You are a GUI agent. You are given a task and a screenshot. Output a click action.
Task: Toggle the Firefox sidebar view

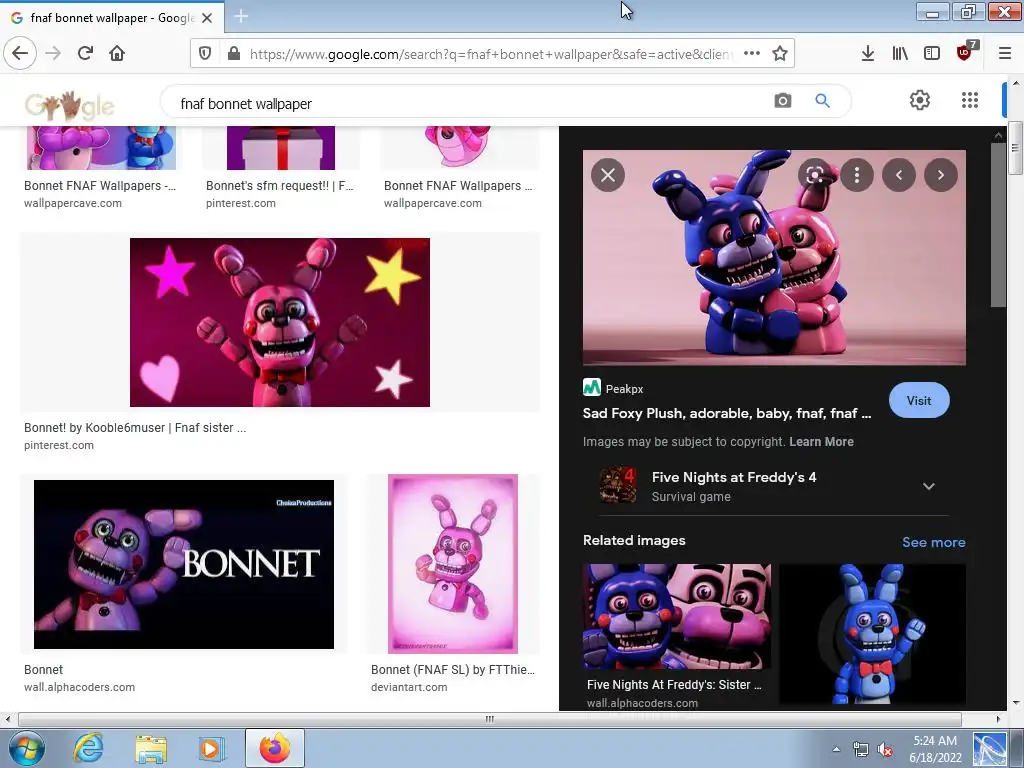932,54
